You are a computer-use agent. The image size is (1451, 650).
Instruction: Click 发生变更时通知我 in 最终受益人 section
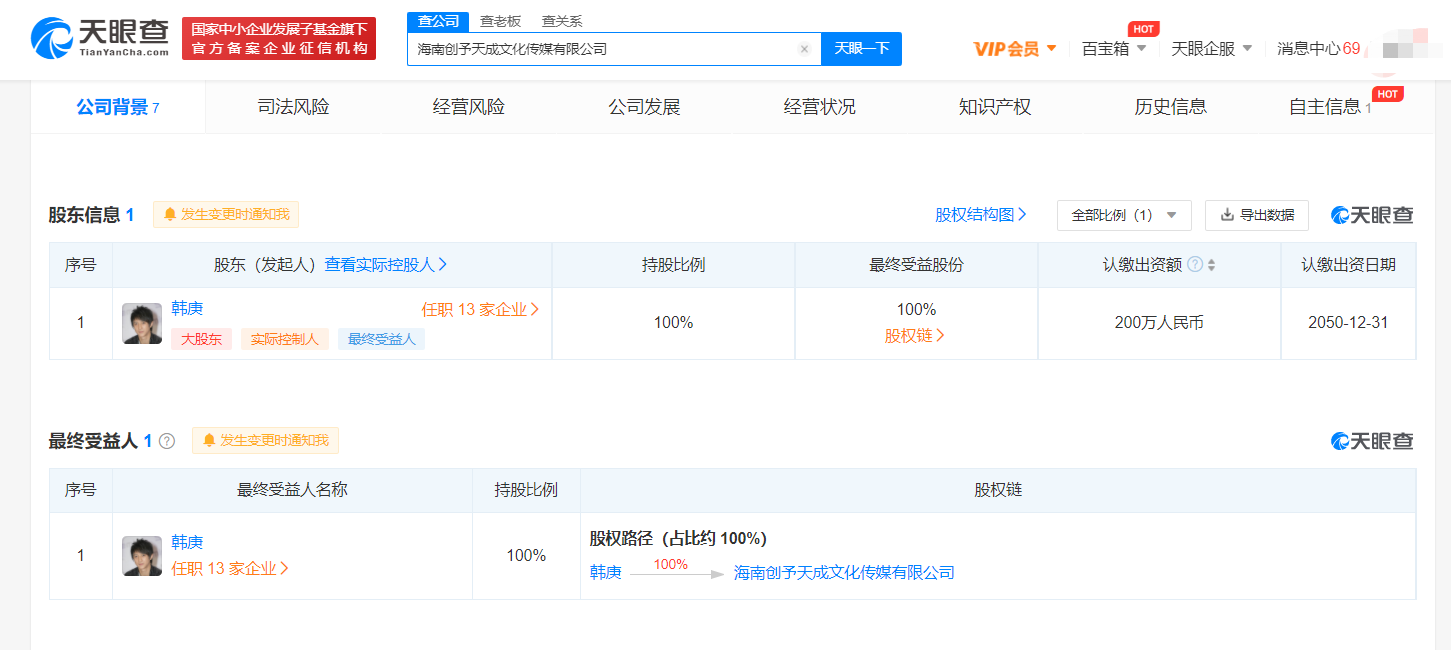pos(265,440)
